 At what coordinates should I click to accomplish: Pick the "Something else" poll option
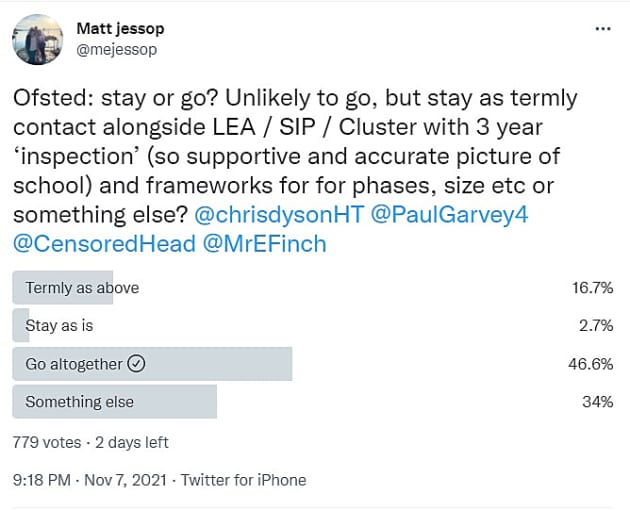tap(80, 402)
